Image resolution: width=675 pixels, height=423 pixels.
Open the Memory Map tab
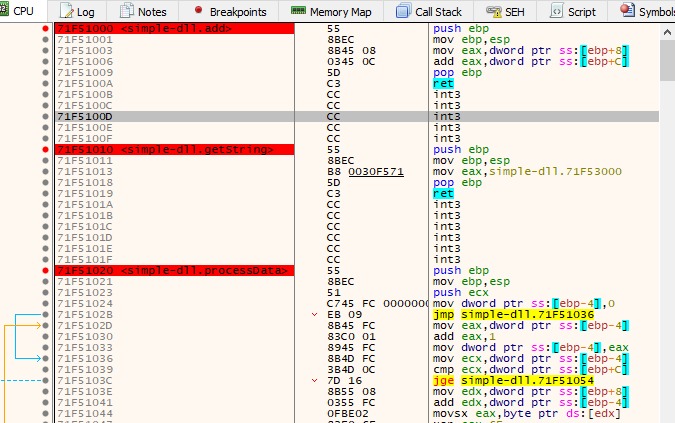point(331,11)
